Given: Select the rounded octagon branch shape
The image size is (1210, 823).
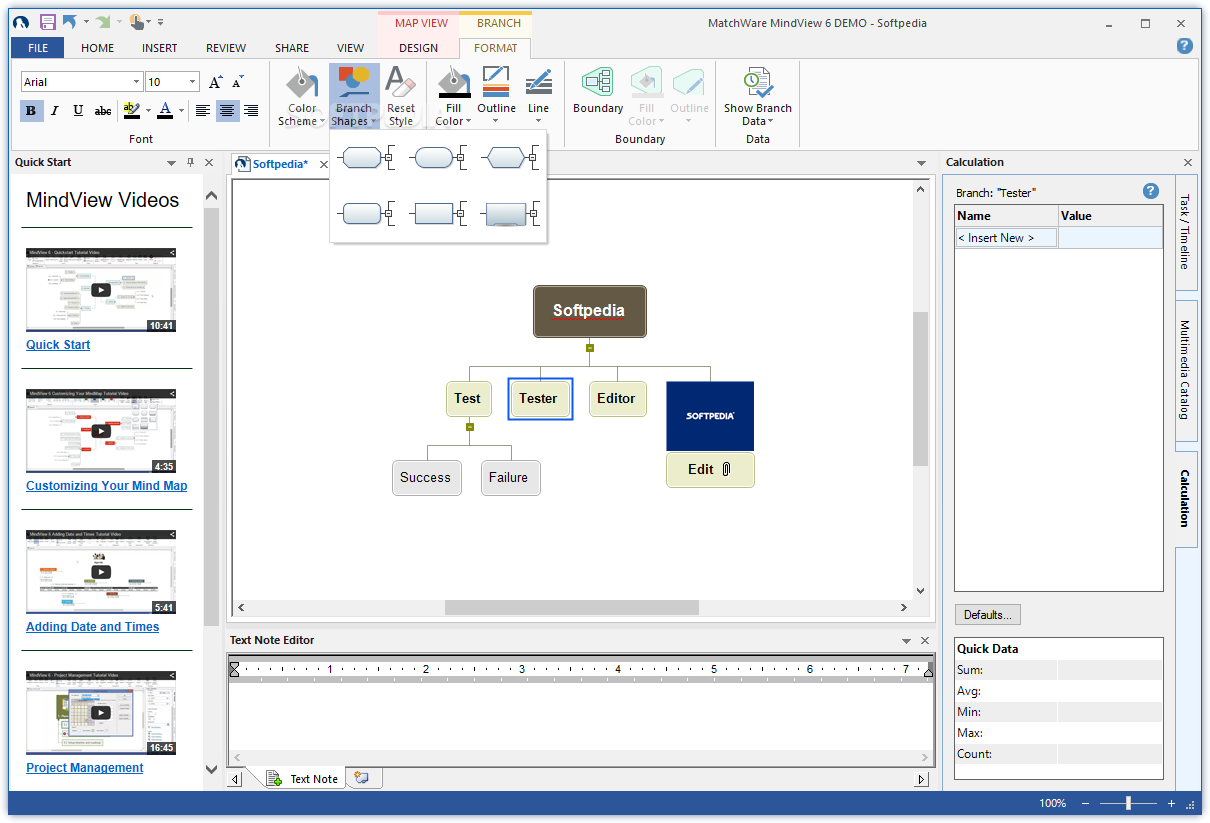Looking at the screenshot, I should click(x=368, y=157).
